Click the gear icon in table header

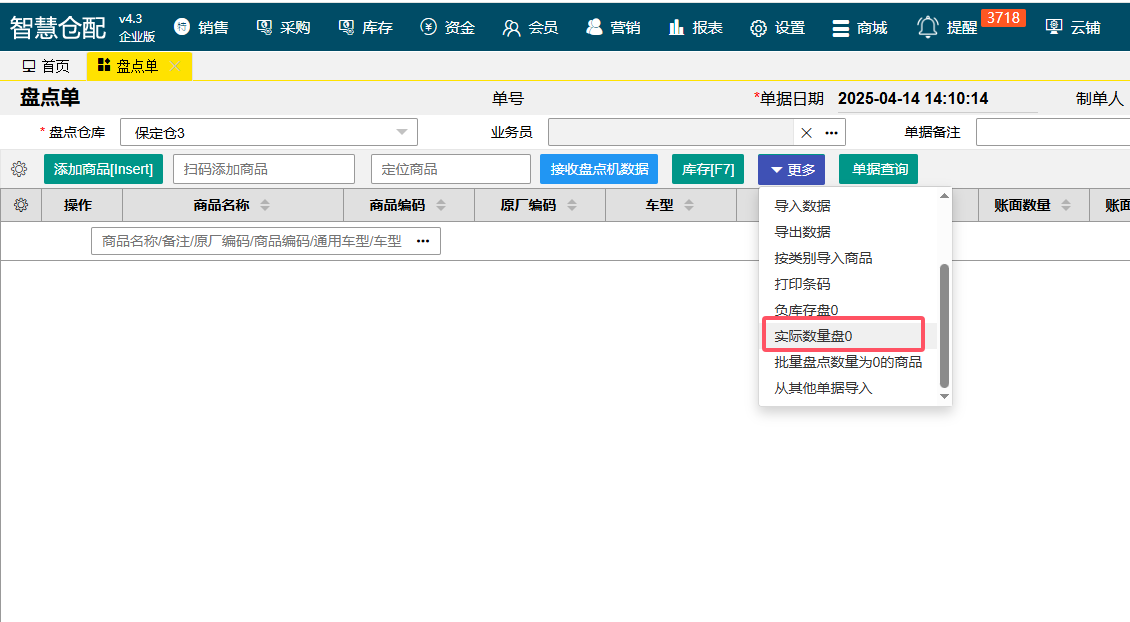(20, 205)
